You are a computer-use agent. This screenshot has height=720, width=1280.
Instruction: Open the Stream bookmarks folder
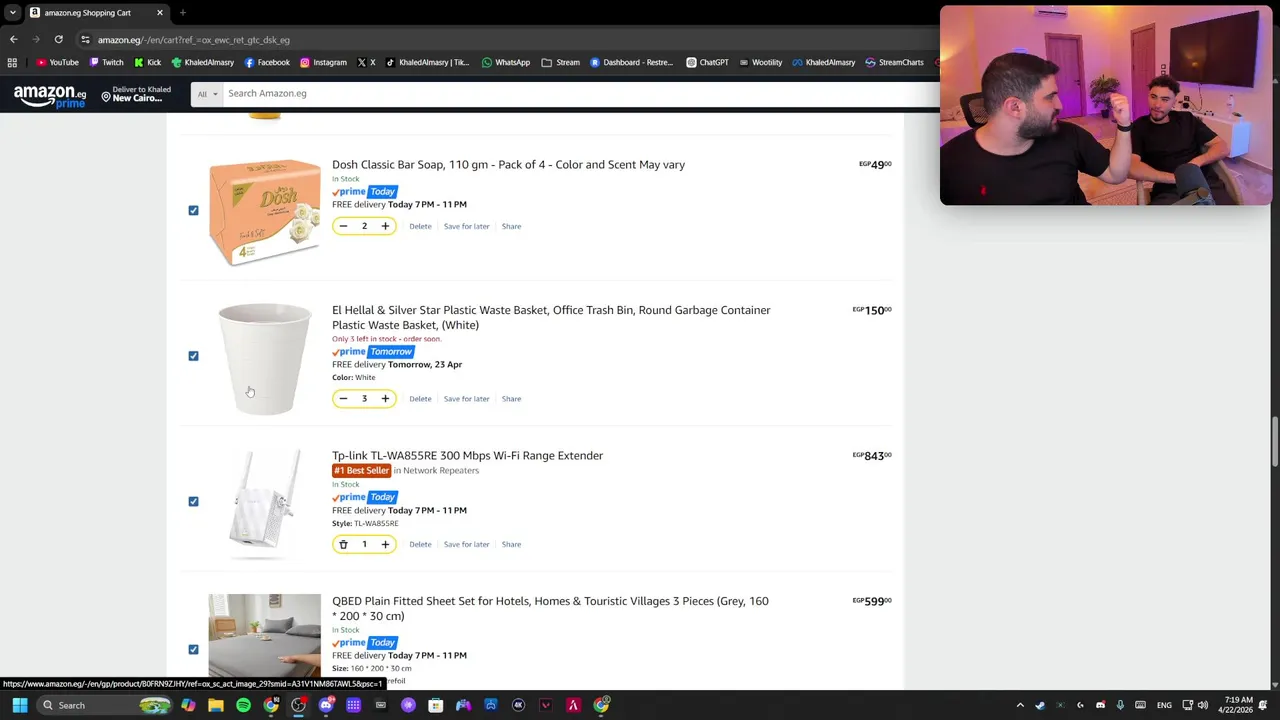pos(561,62)
